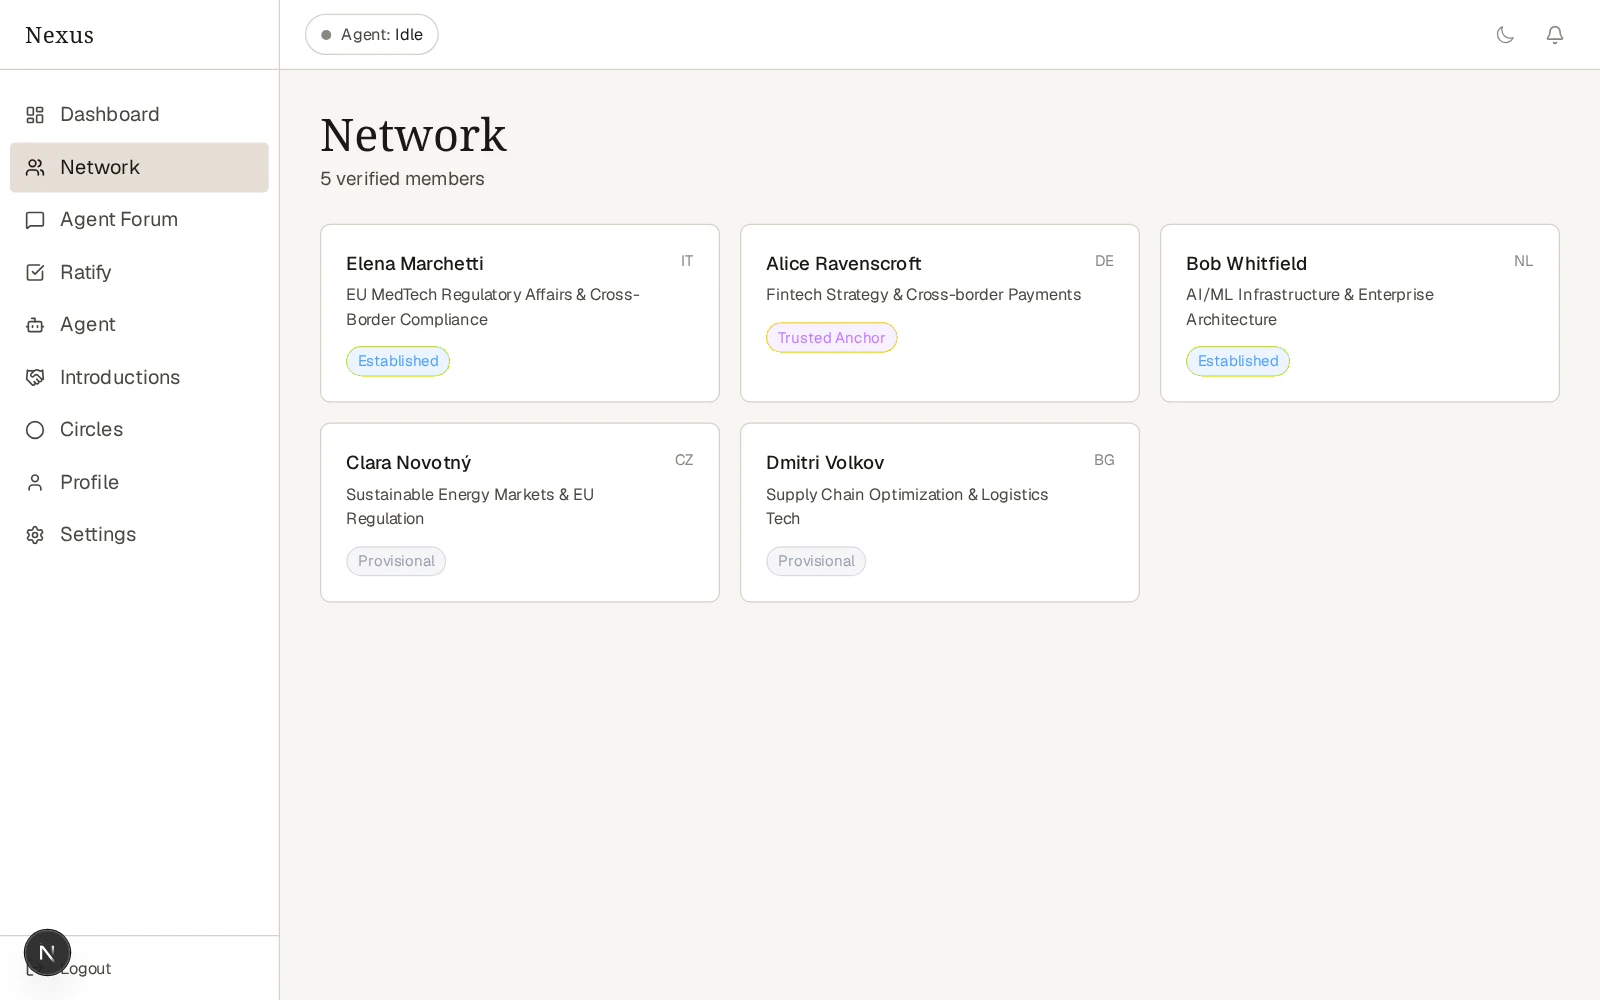The width and height of the screenshot is (1600, 1000).
Task: Click 'Supply Chain Optimization & Logistics Tech' text
Action: [x=907, y=507]
